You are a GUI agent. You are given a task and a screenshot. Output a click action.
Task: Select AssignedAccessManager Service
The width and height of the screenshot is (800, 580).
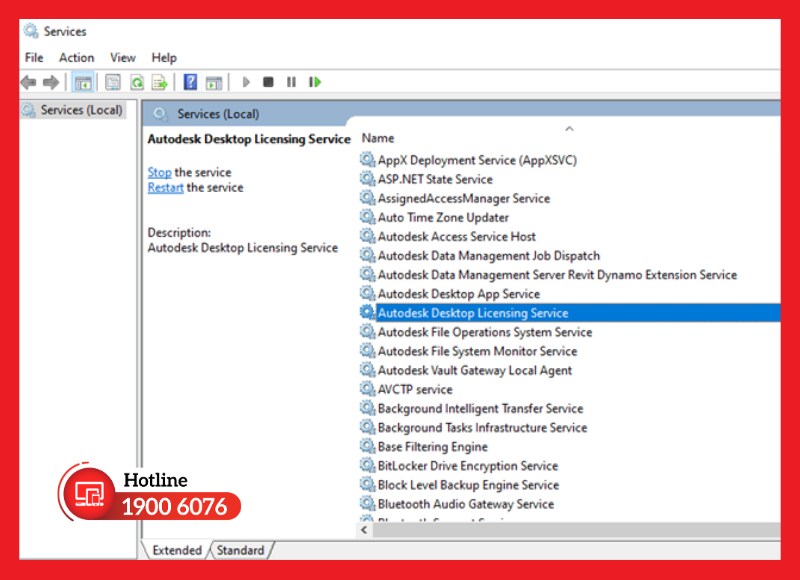click(464, 198)
